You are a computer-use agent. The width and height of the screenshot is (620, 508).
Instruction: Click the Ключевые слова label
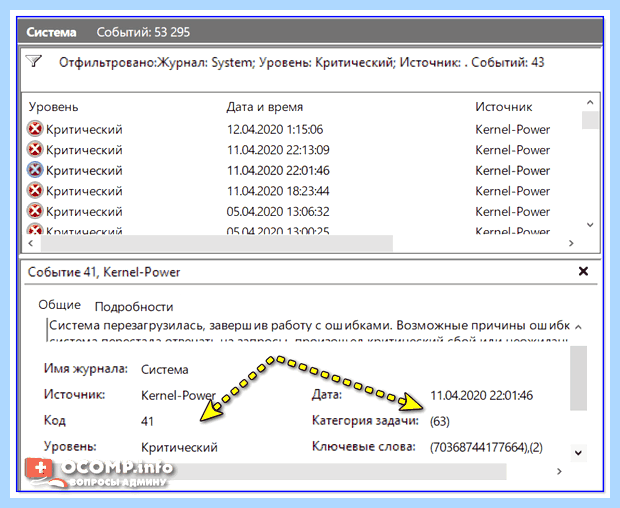[363, 446]
